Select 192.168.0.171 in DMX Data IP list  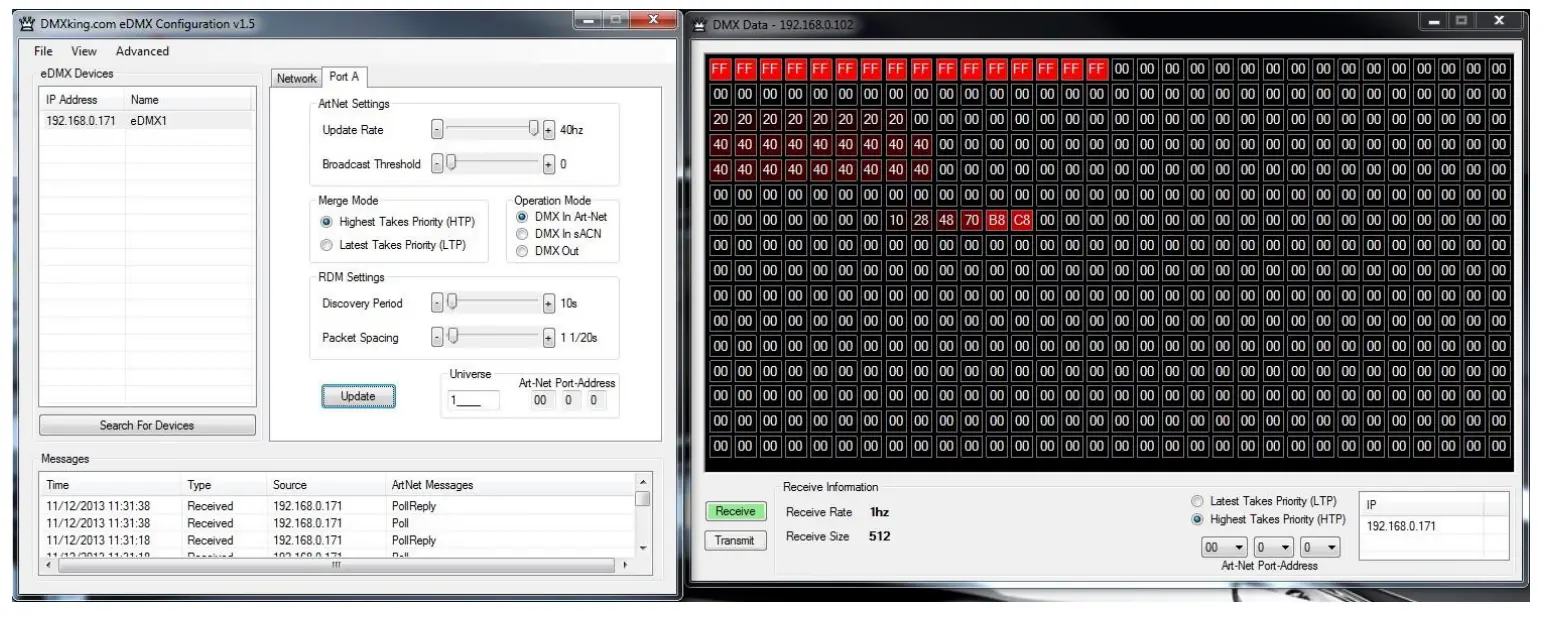(1433, 526)
